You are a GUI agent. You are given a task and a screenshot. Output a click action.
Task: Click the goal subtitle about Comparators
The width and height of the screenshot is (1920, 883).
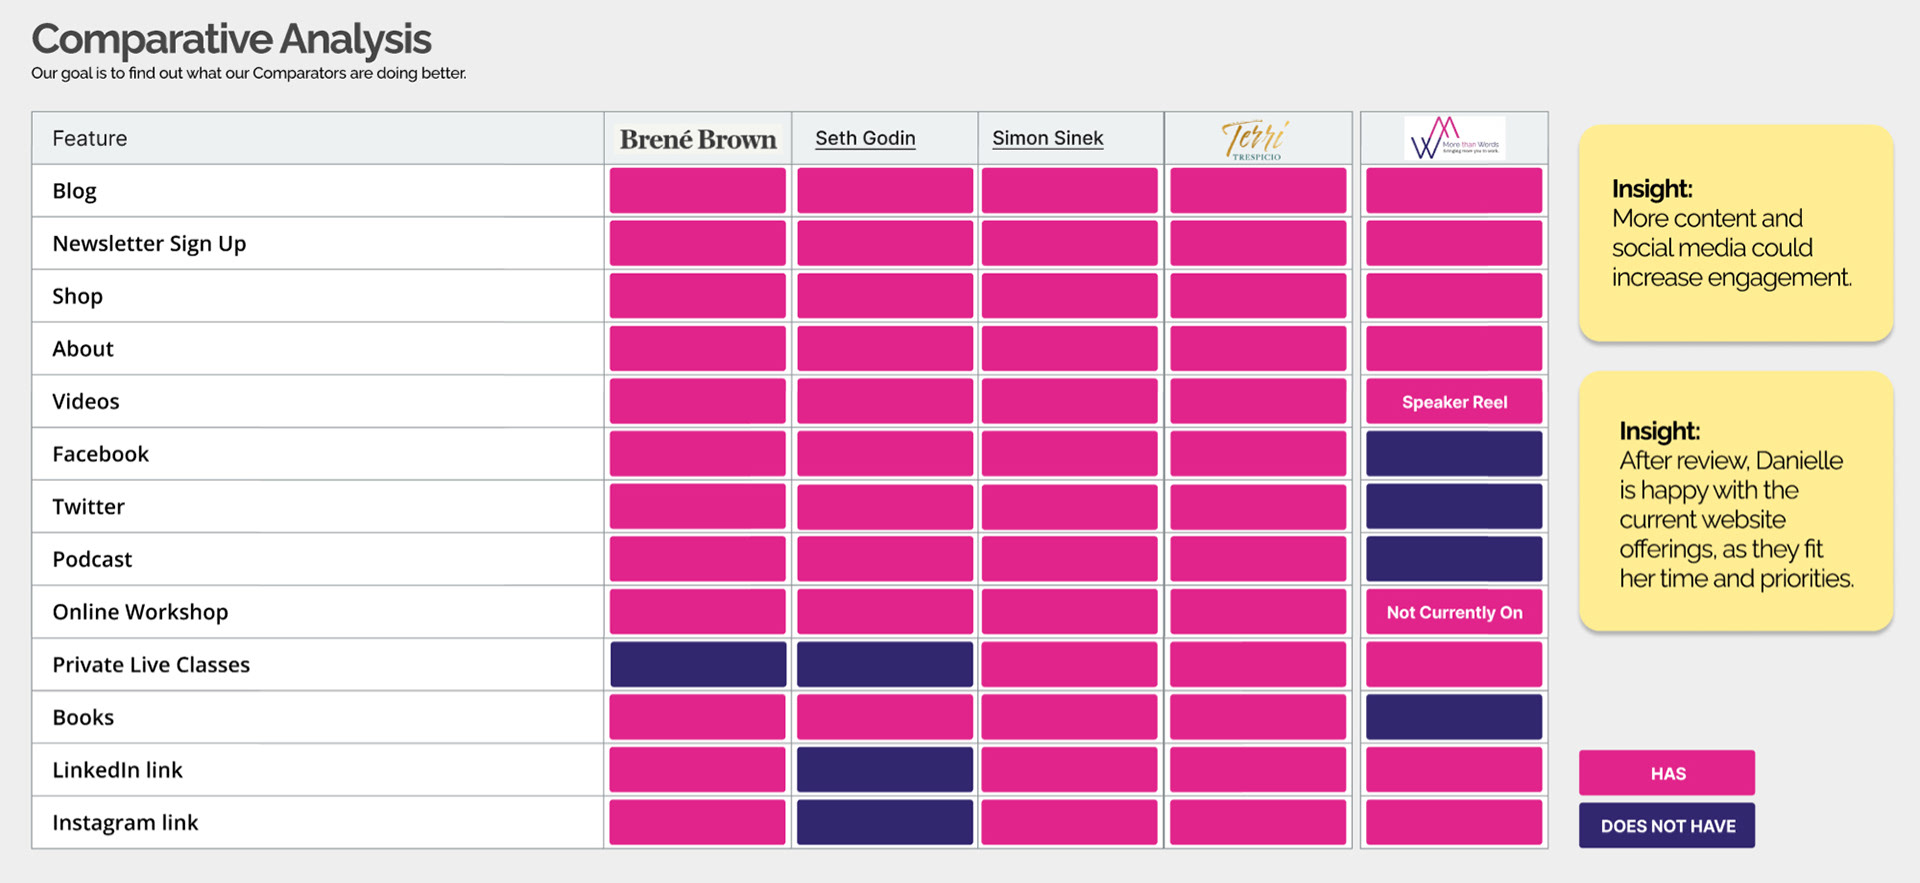(x=249, y=73)
